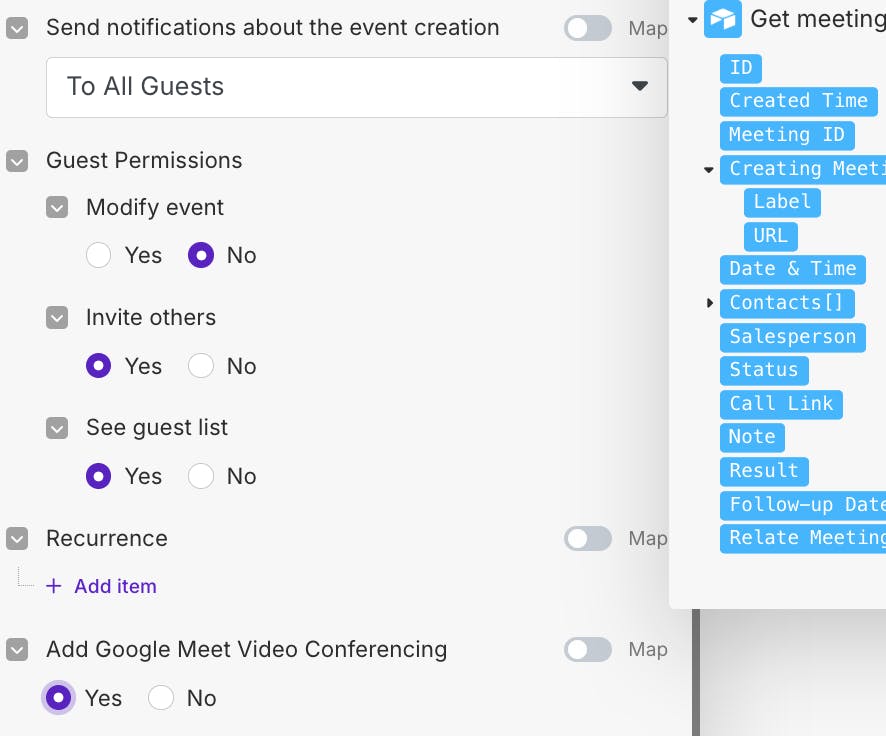886x736 pixels.
Task: Expand the Contacts[] tree item
Action: pos(710,302)
